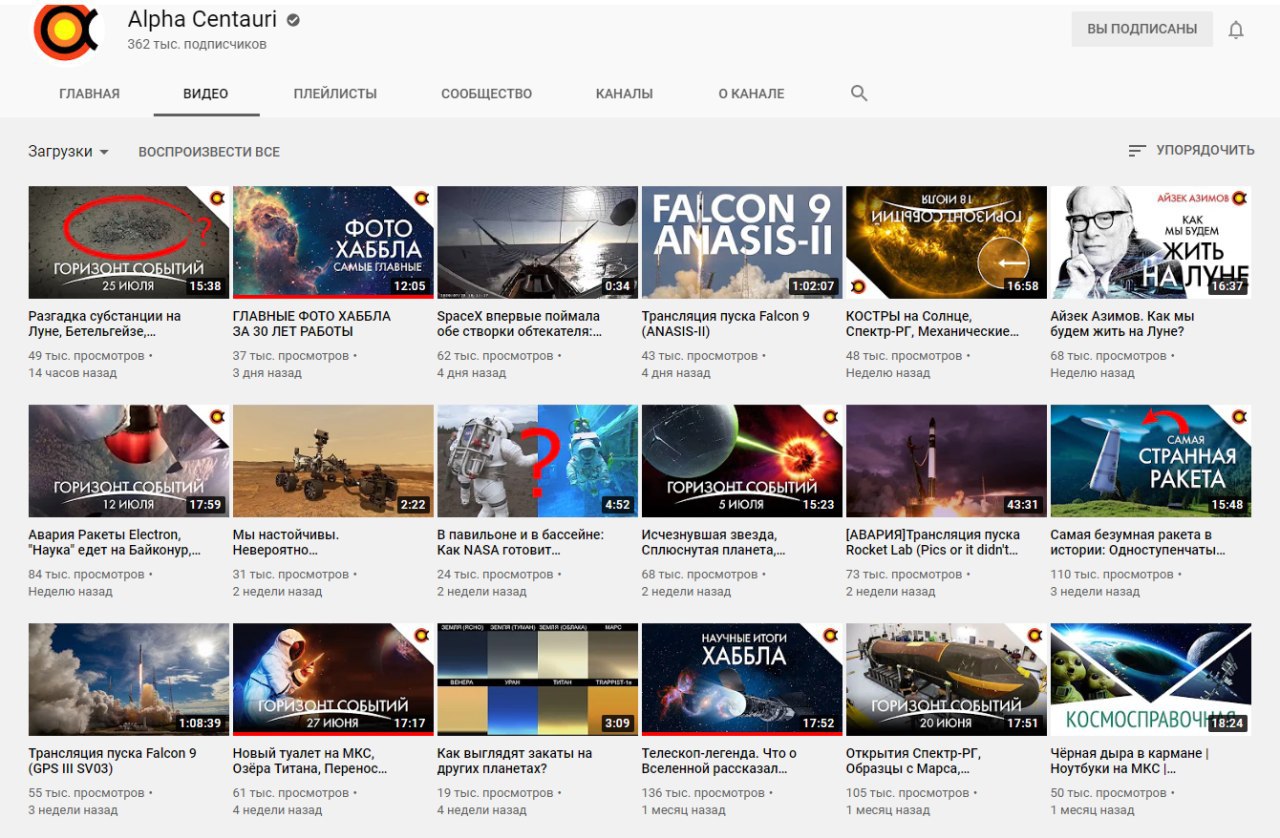Open the channel search magnifier icon
1280x838 pixels.
tap(859, 93)
